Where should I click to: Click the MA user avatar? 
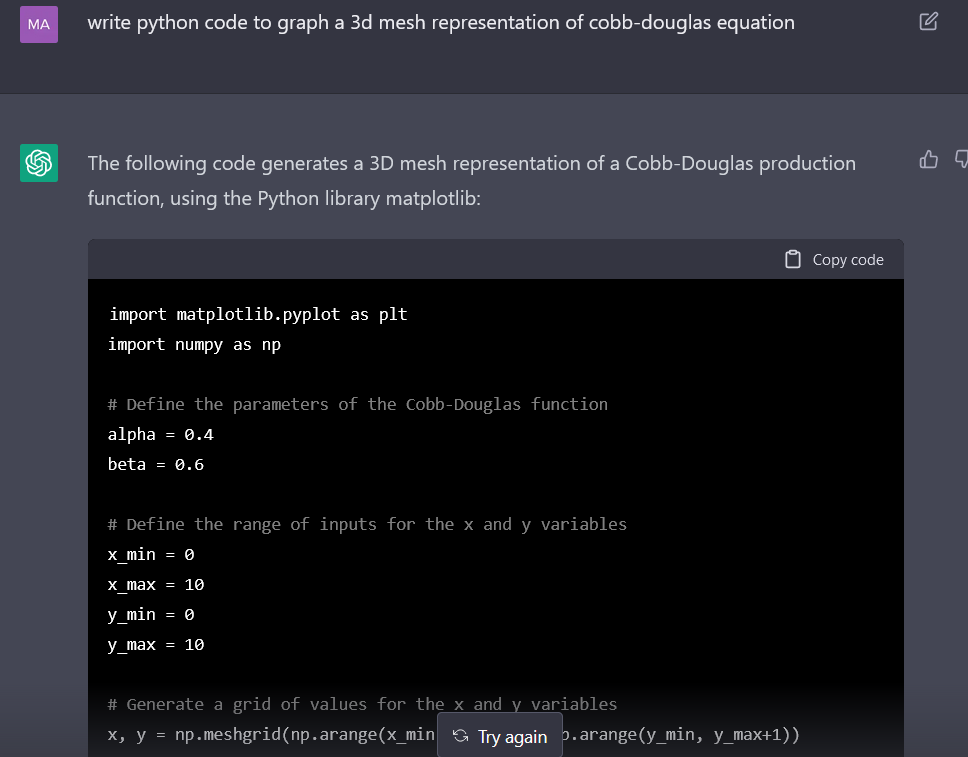pos(39,24)
